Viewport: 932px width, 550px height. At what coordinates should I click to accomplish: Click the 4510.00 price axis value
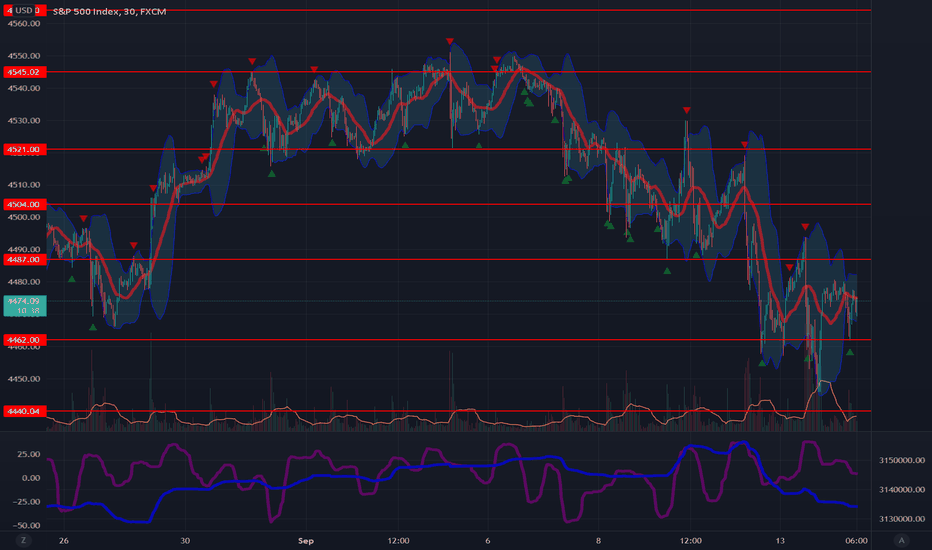coord(24,185)
